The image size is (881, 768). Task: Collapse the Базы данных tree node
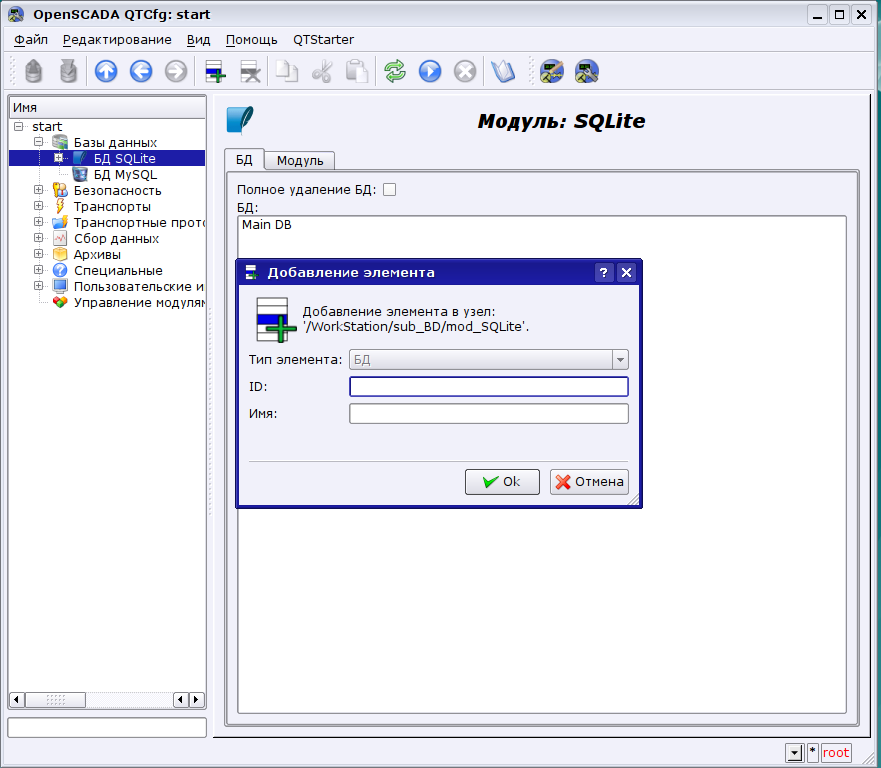pos(39,142)
